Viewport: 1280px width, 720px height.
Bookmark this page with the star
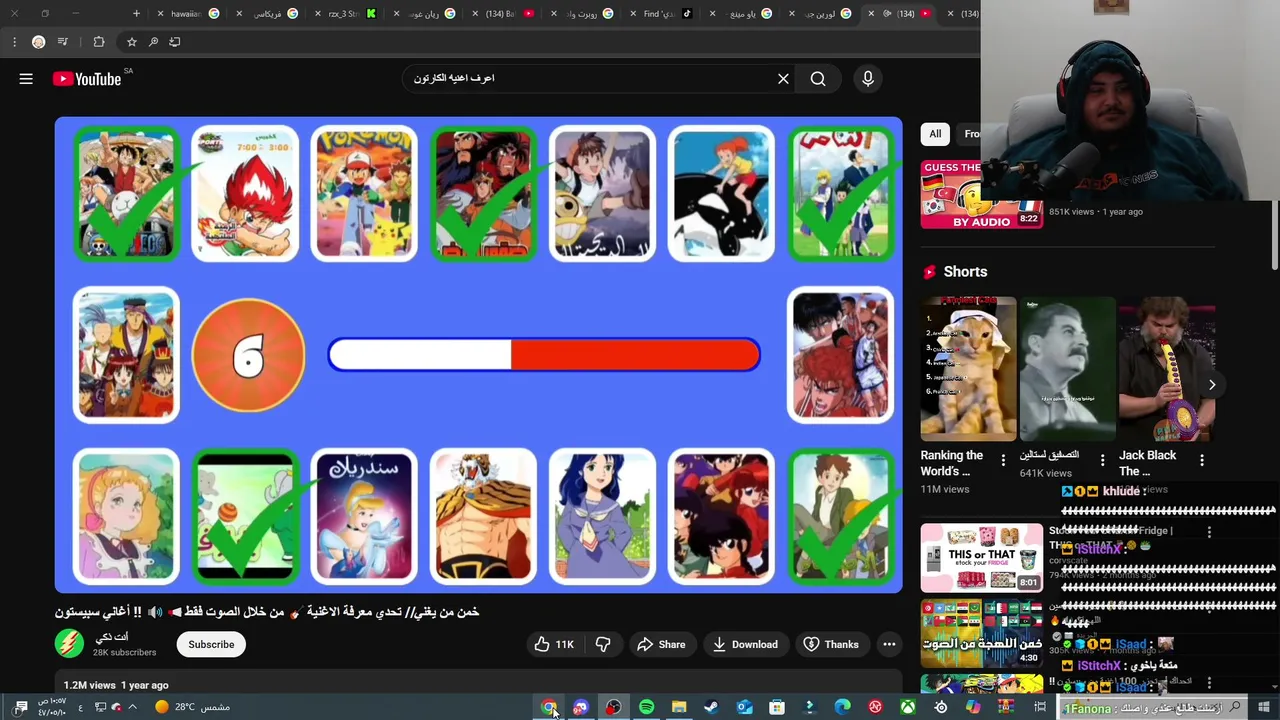(131, 42)
